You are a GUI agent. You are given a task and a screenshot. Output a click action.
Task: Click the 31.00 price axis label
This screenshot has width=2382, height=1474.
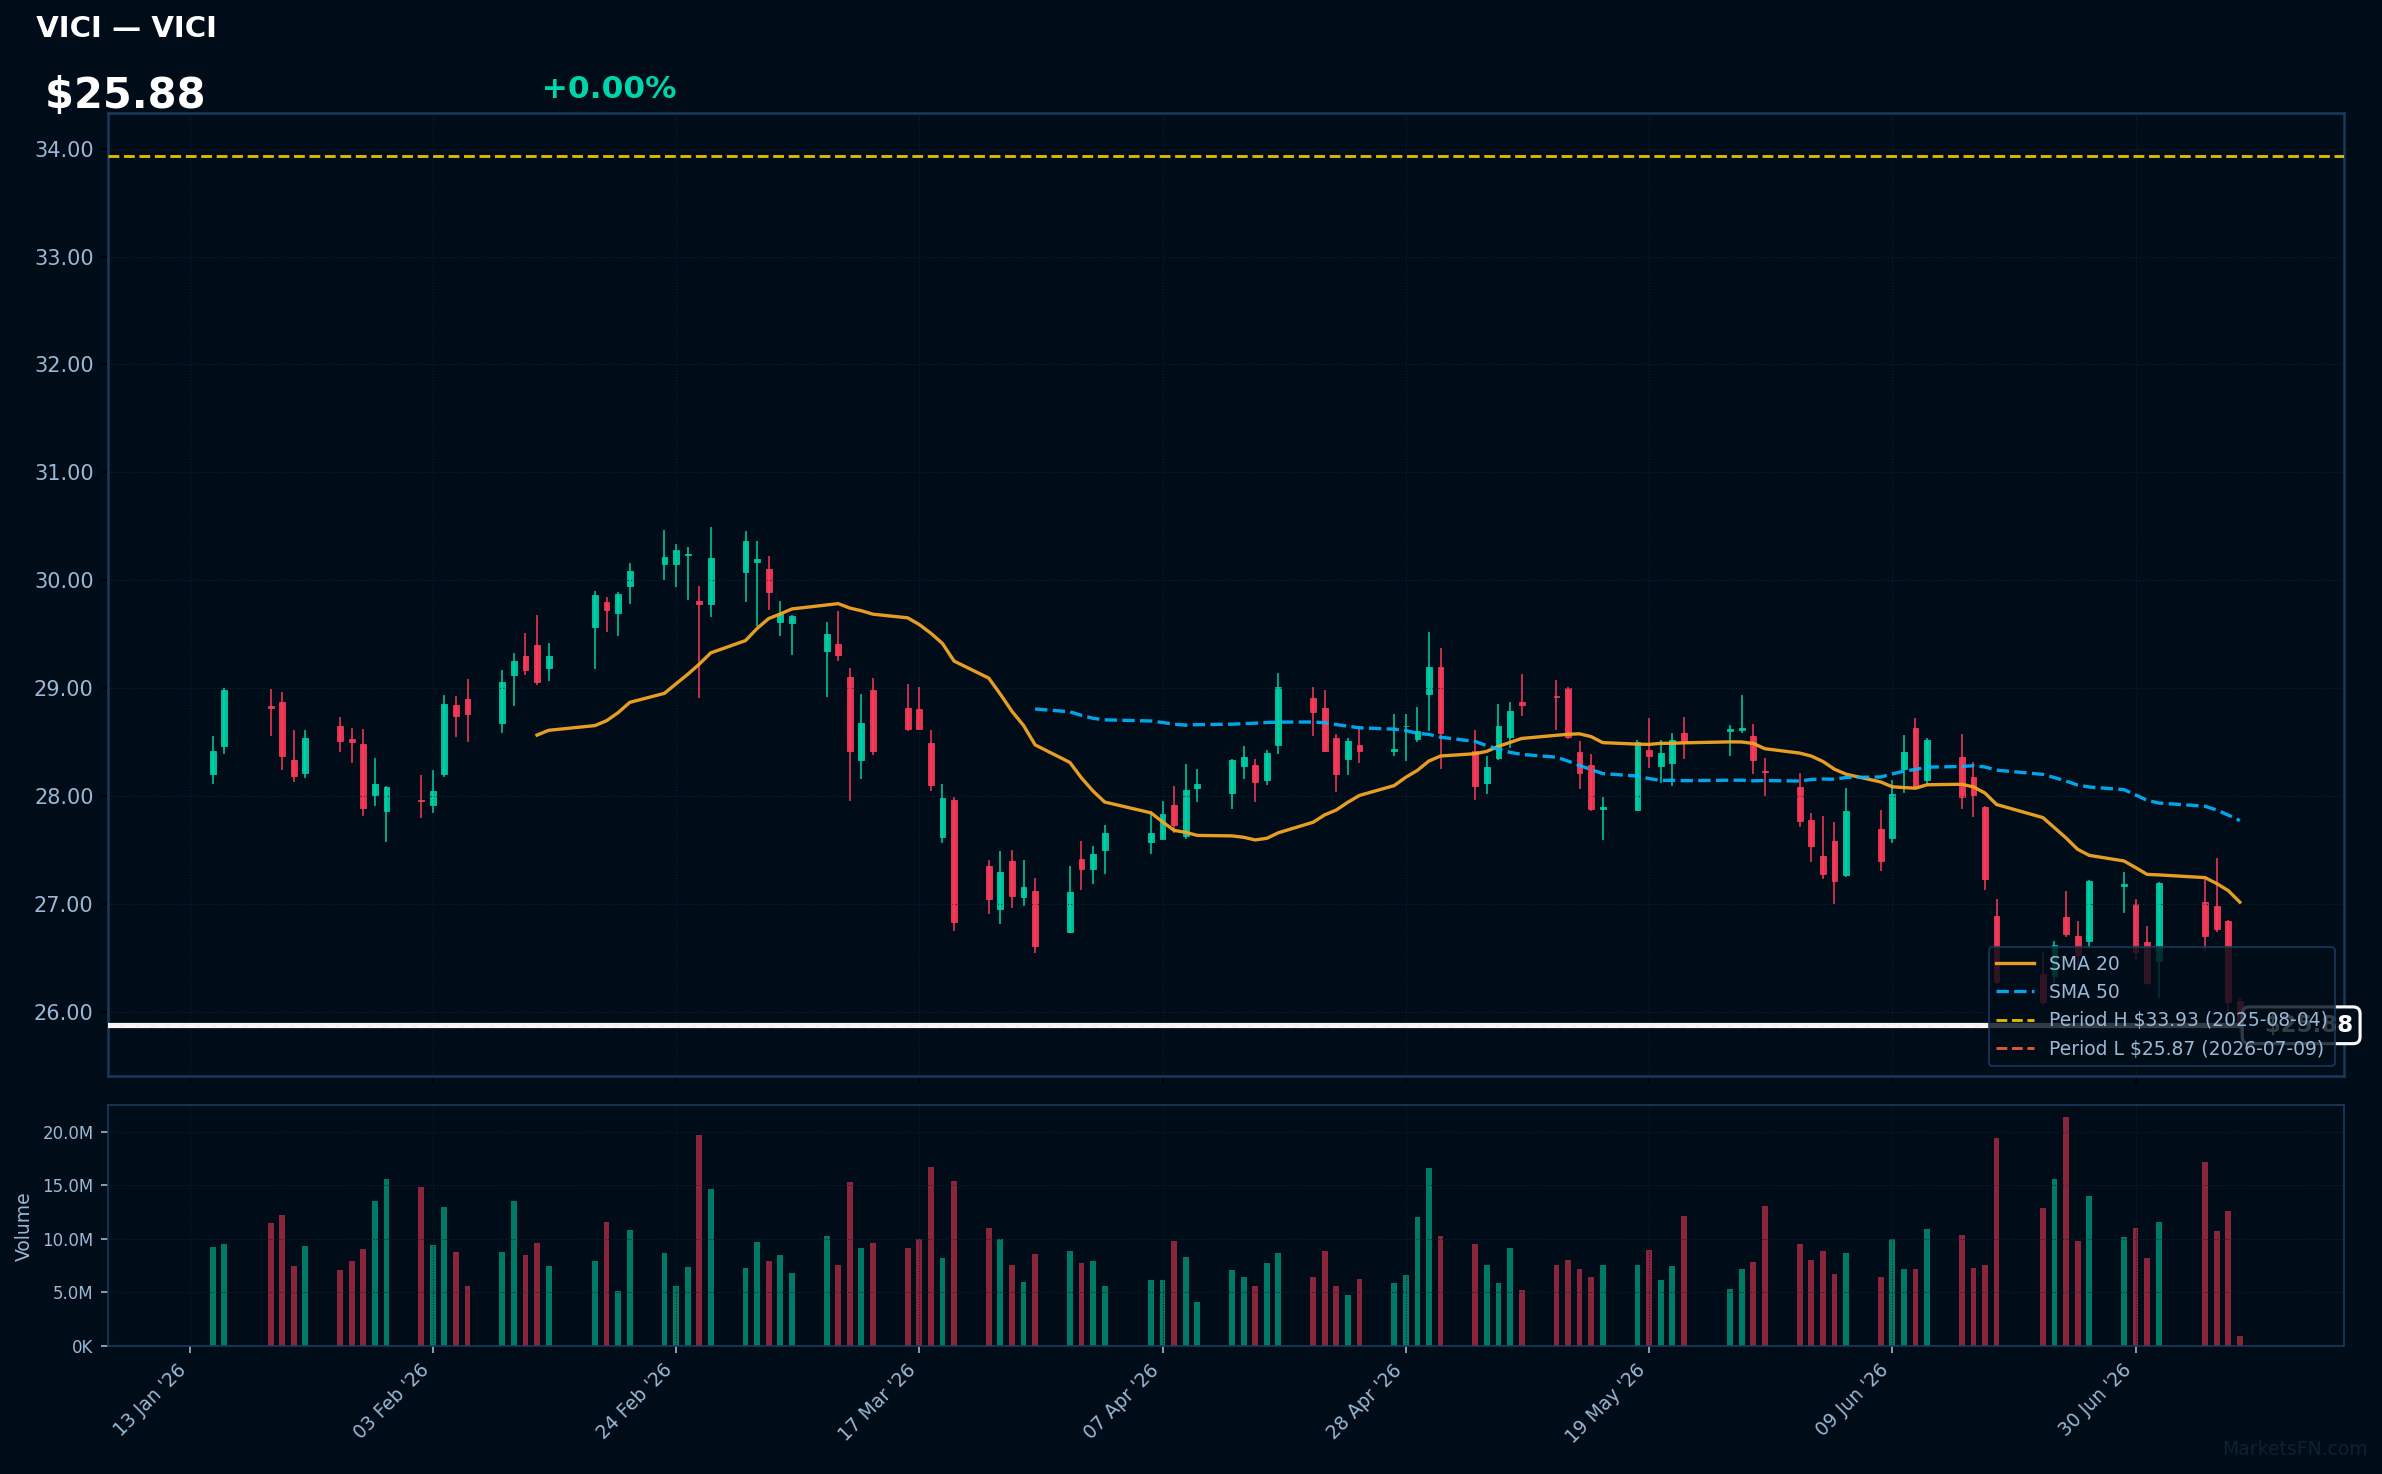point(64,473)
